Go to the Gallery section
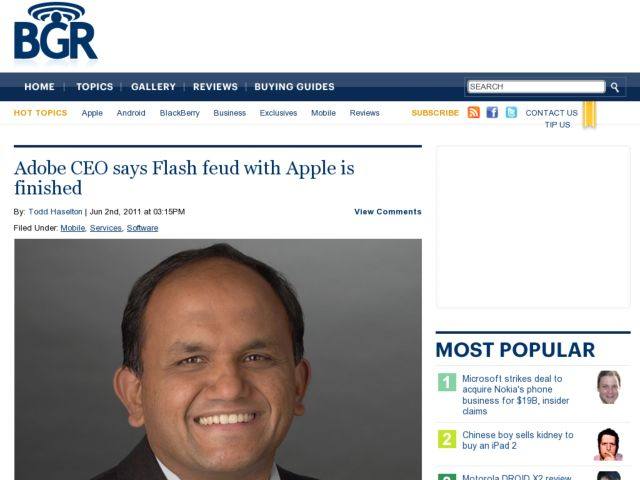 pos(153,87)
